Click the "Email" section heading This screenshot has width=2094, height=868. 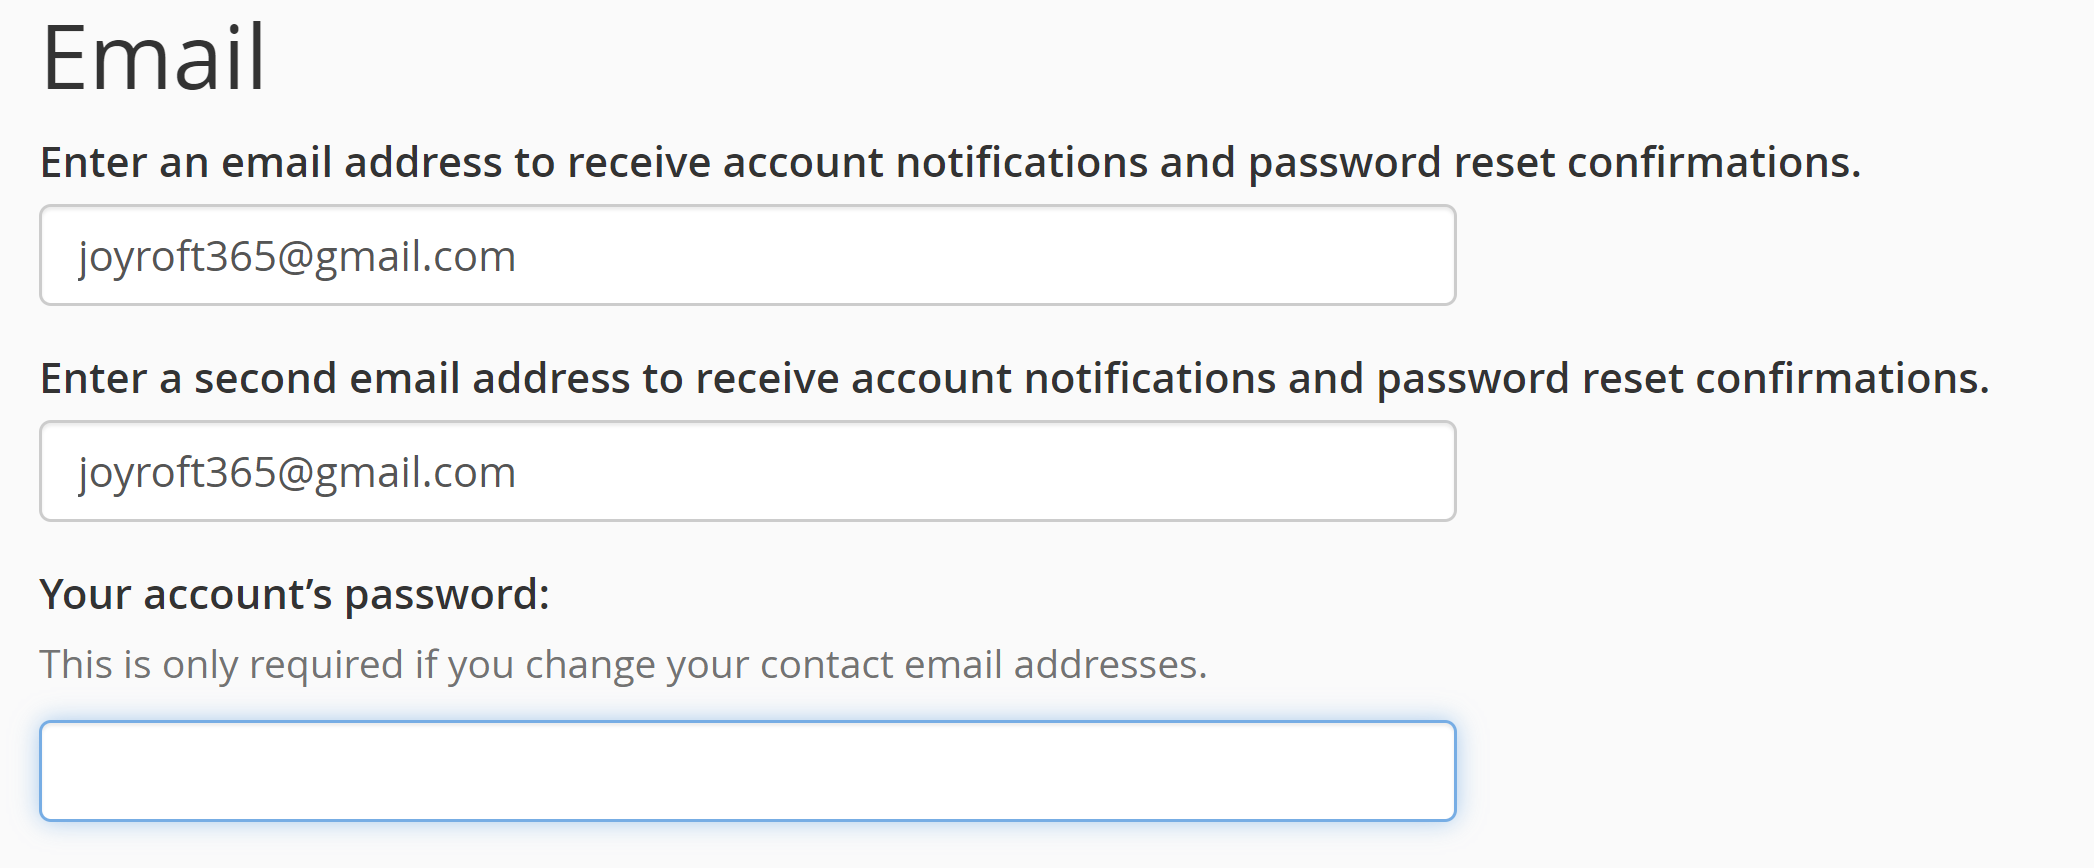point(154,58)
